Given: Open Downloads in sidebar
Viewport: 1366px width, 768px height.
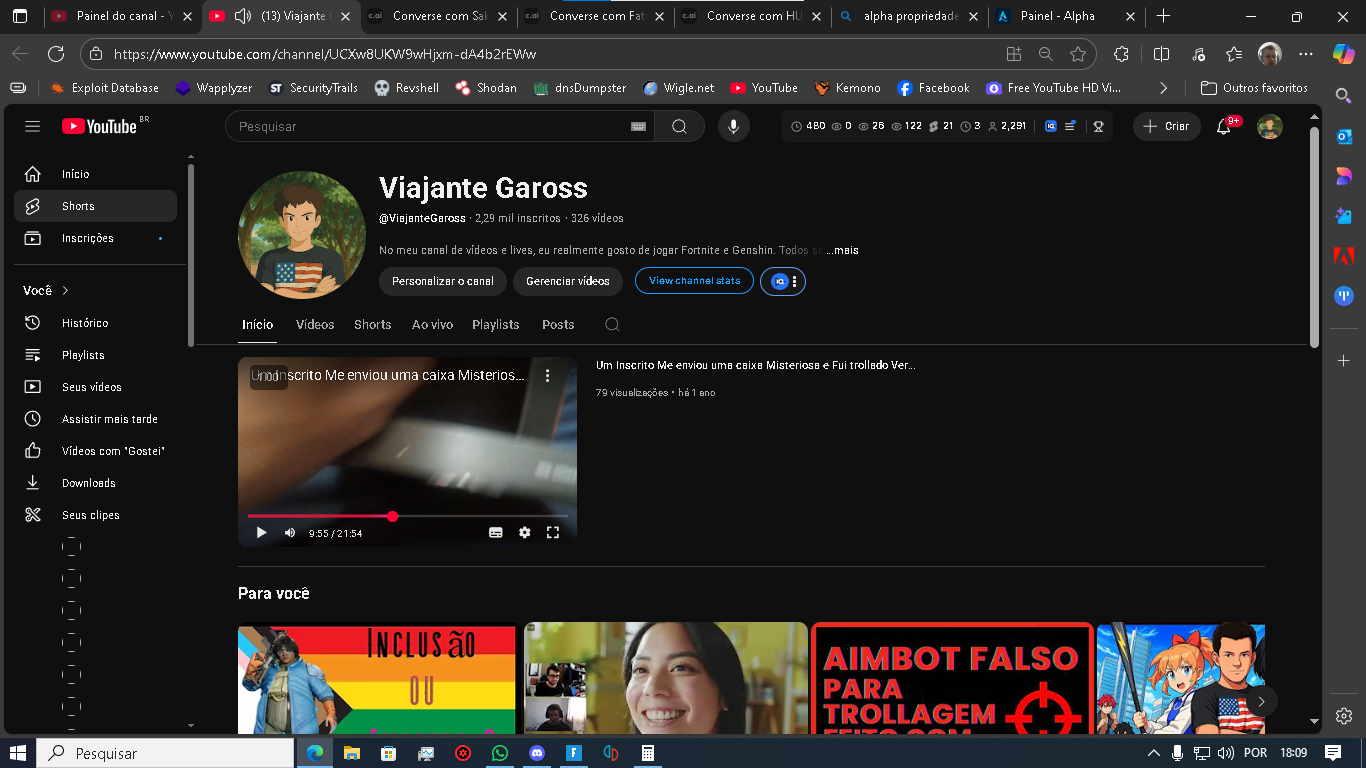Looking at the screenshot, I should (x=95, y=483).
